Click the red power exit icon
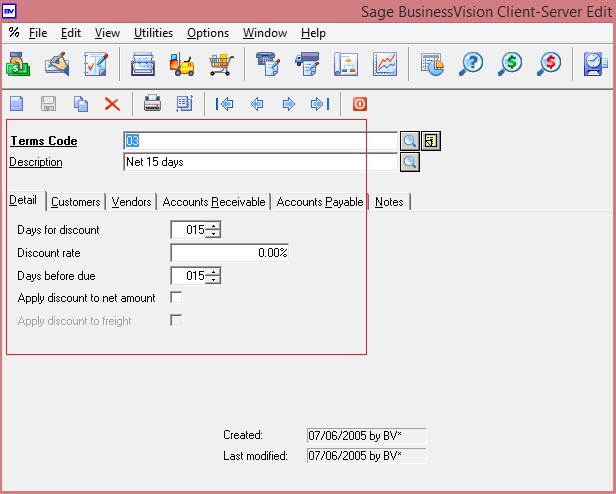 (x=360, y=104)
